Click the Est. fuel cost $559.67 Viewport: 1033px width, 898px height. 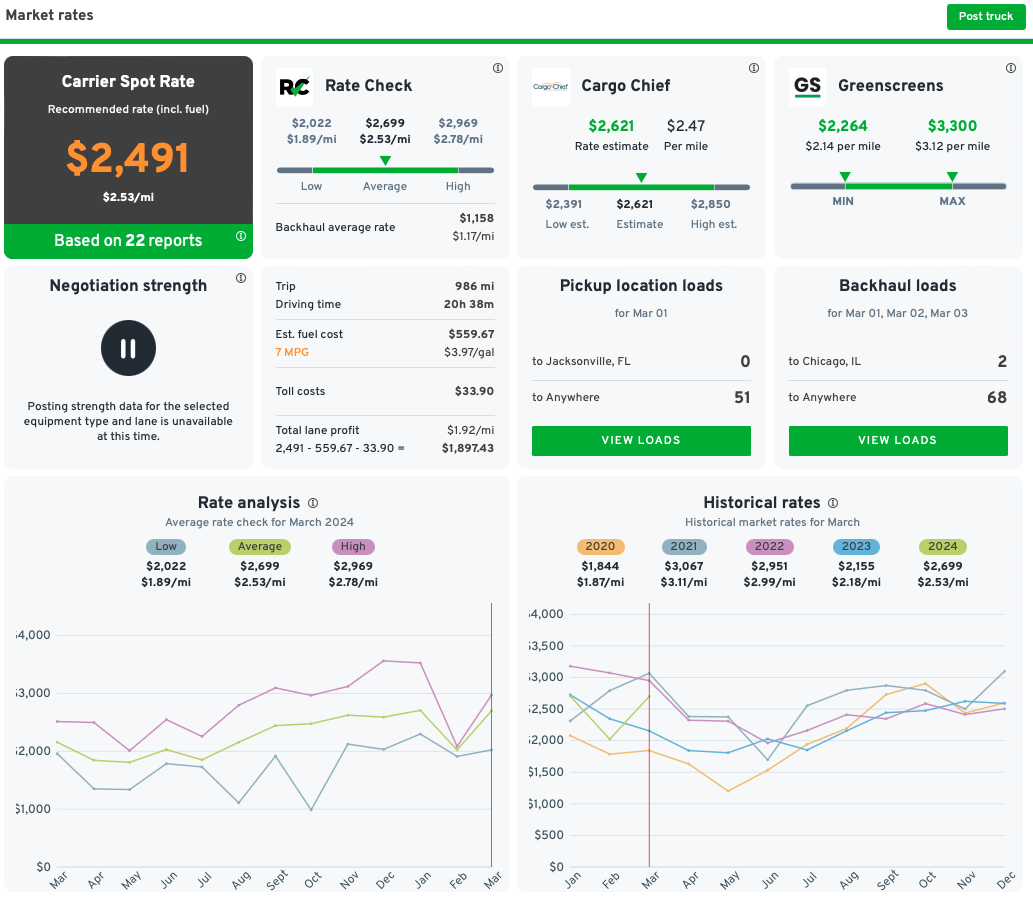471,334
